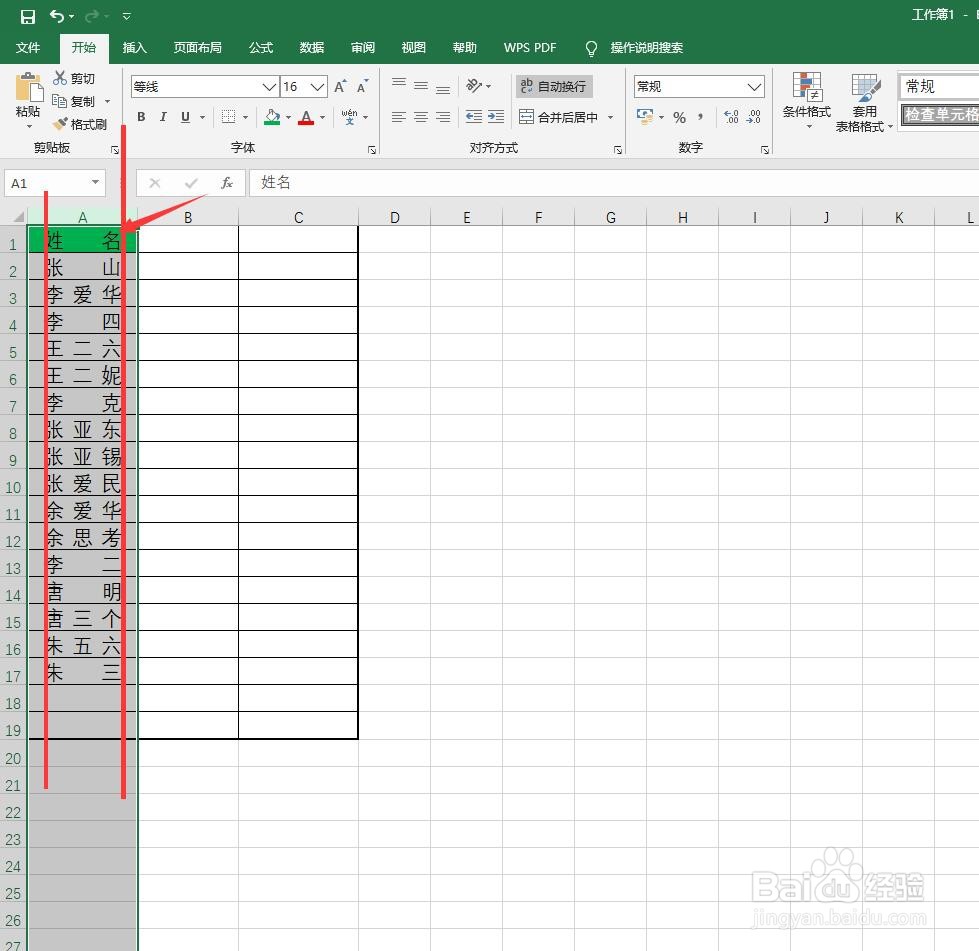The width and height of the screenshot is (979, 951).
Task: Expand 字体 dialog launcher
Action: 371,150
